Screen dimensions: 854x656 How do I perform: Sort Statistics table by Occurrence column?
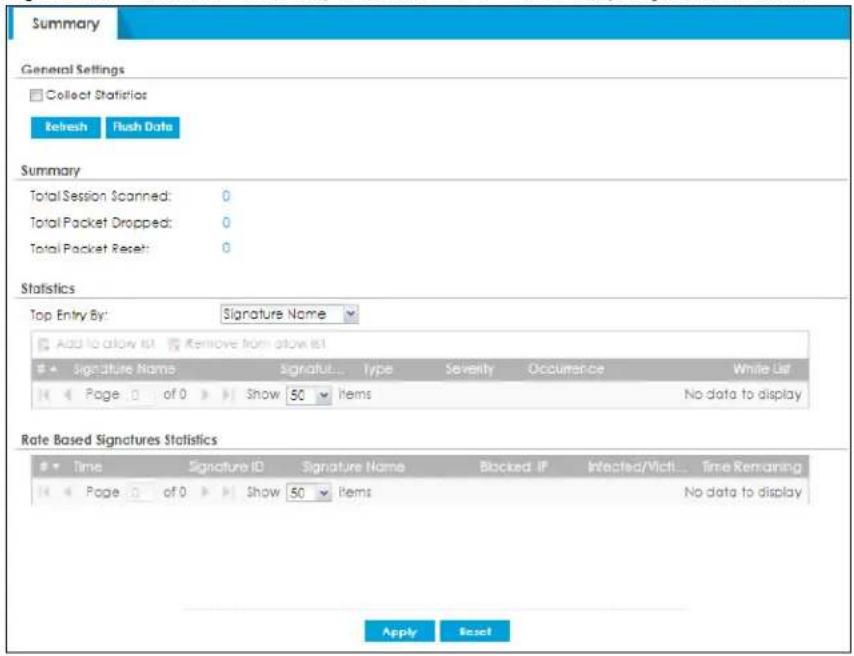point(566,369)
